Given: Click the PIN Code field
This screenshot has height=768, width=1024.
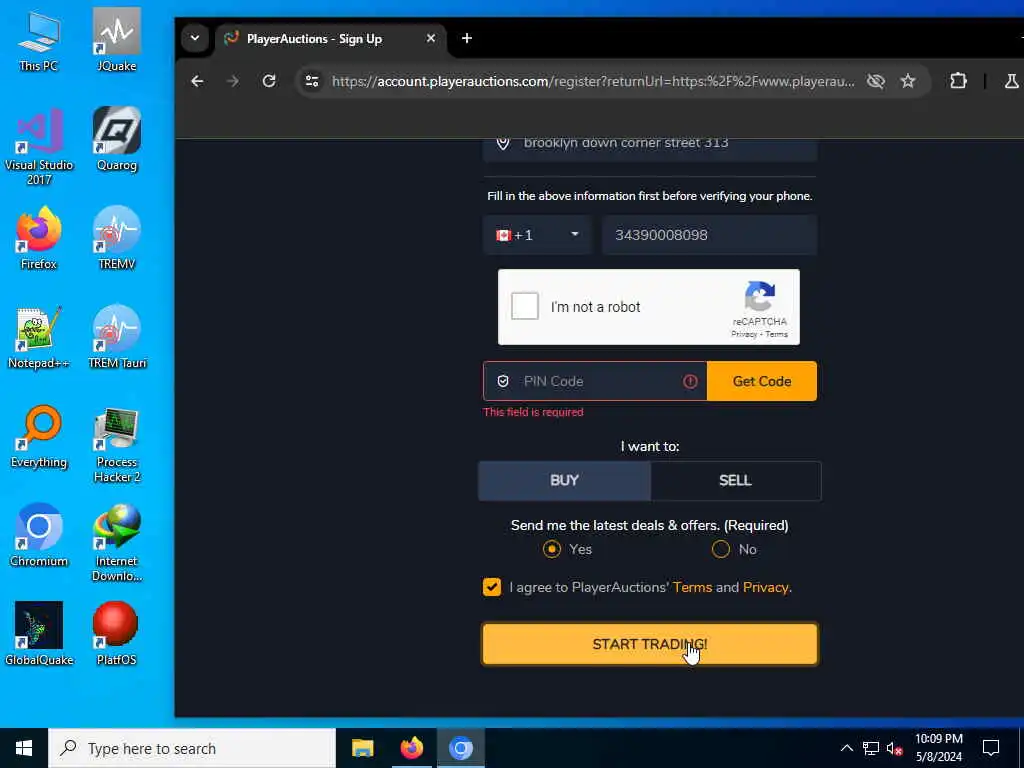Looking at the screenshot, I should pos(595,381).
